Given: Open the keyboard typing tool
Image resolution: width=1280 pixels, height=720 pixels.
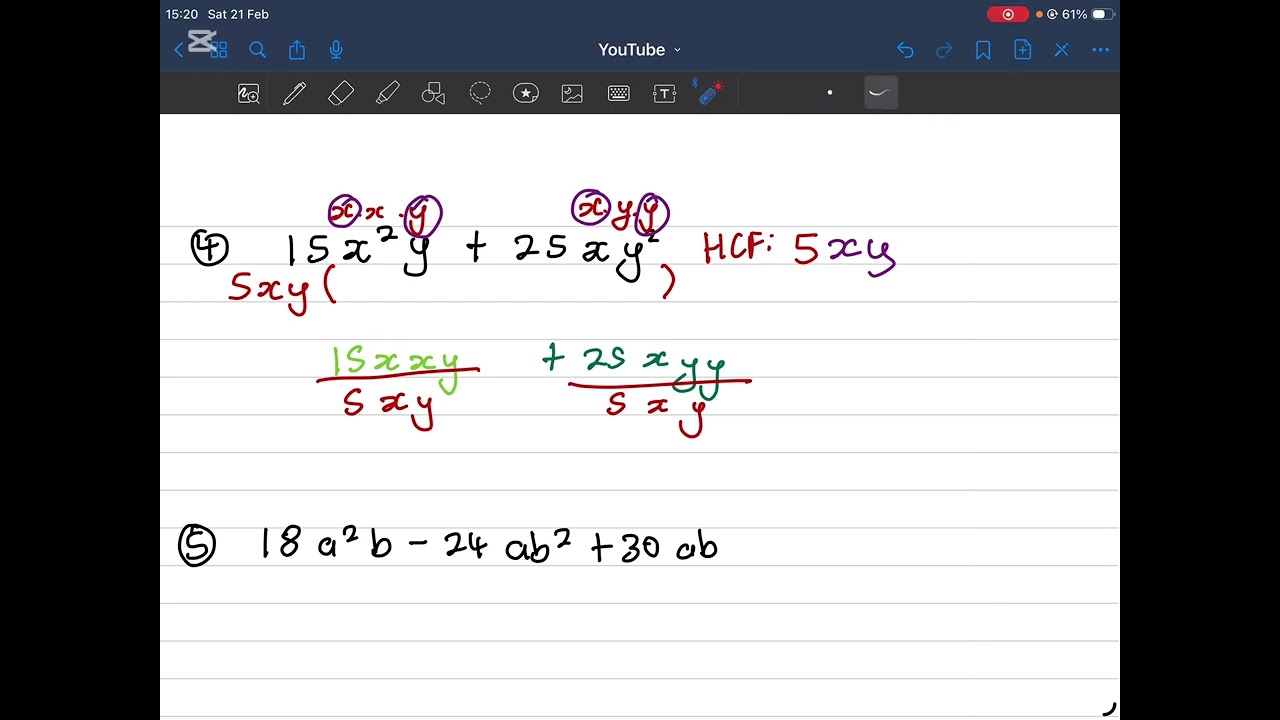Looking at the screenshot, I should pyautogui.click(x=618, y=94).
